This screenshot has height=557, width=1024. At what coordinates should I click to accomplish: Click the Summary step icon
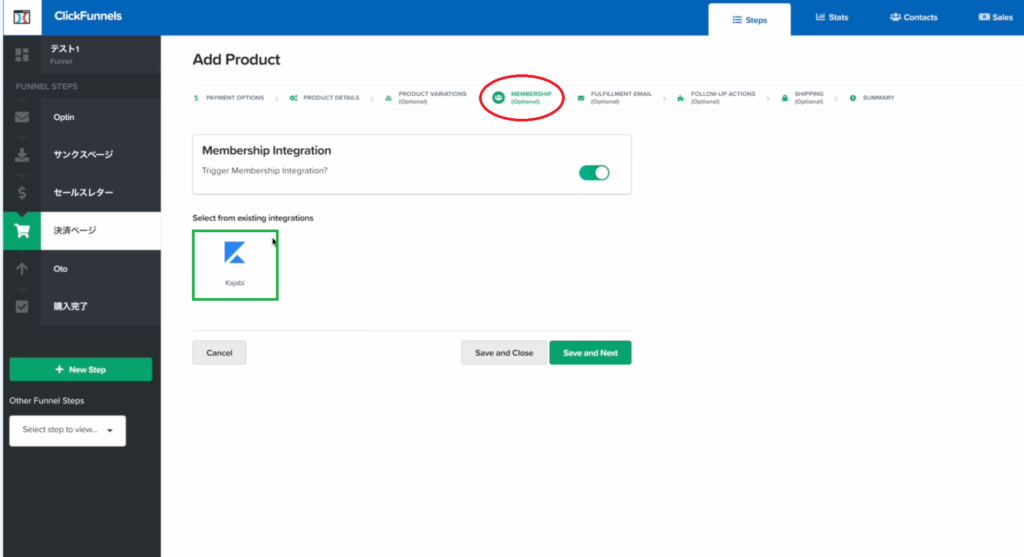tap(853, 98)
